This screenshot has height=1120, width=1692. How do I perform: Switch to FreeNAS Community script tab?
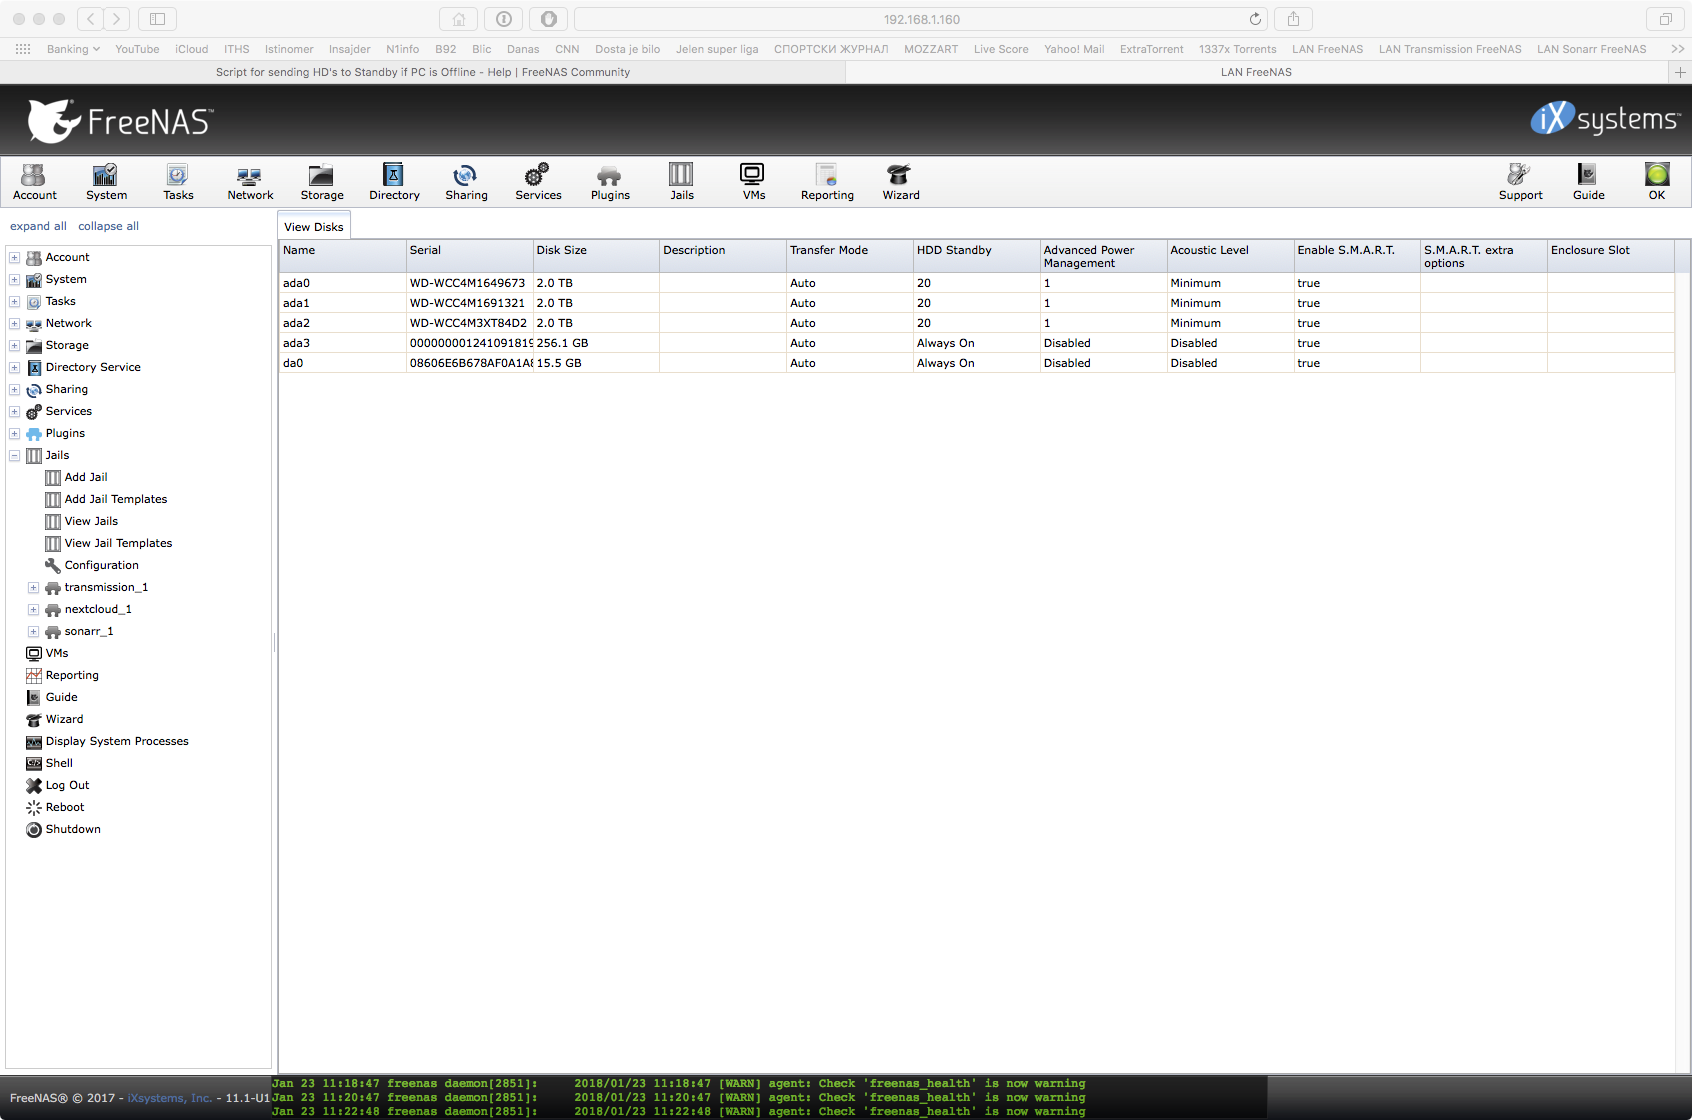click(422, 72)
